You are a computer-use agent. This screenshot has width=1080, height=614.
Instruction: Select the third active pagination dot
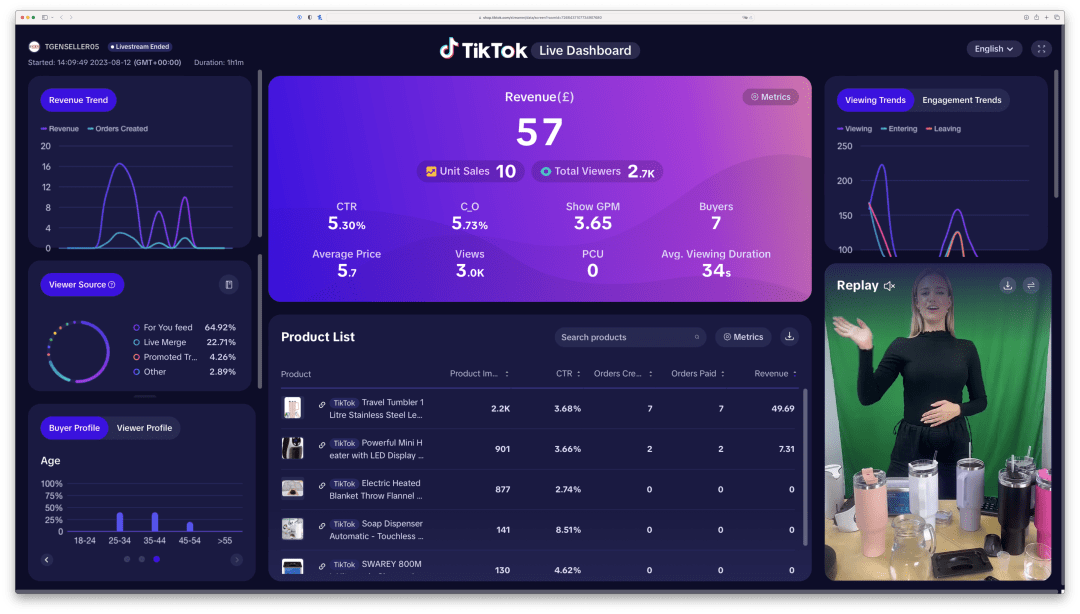(x=157, y=560)
